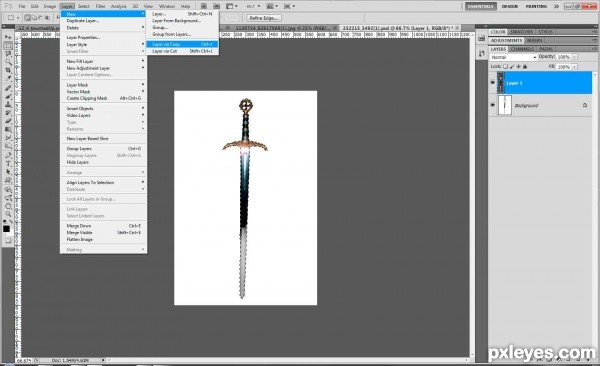Switch to the Swatches tab
The height and width of the screenshot is (366, 600).
tap(521, 32)
